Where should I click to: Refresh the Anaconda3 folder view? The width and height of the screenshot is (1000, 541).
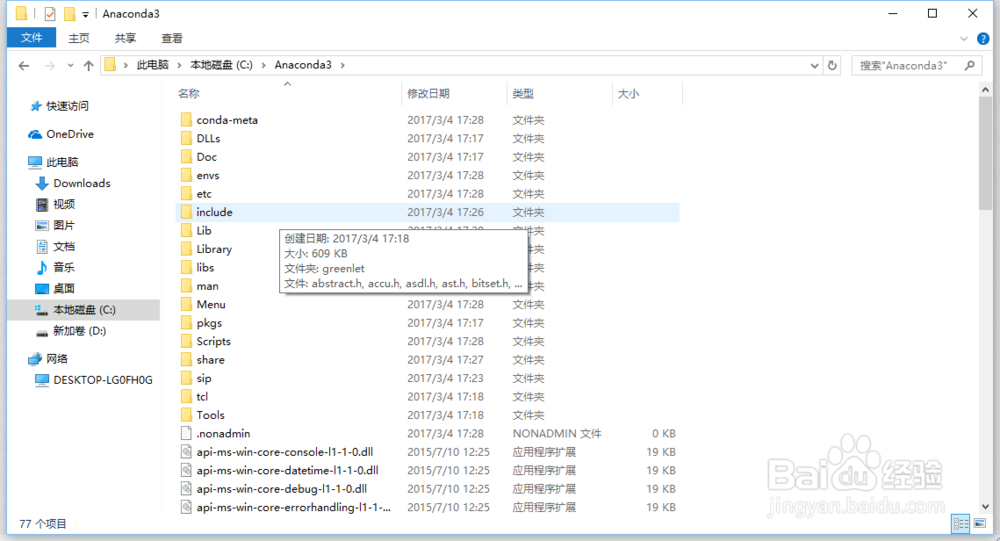point(832,65)
